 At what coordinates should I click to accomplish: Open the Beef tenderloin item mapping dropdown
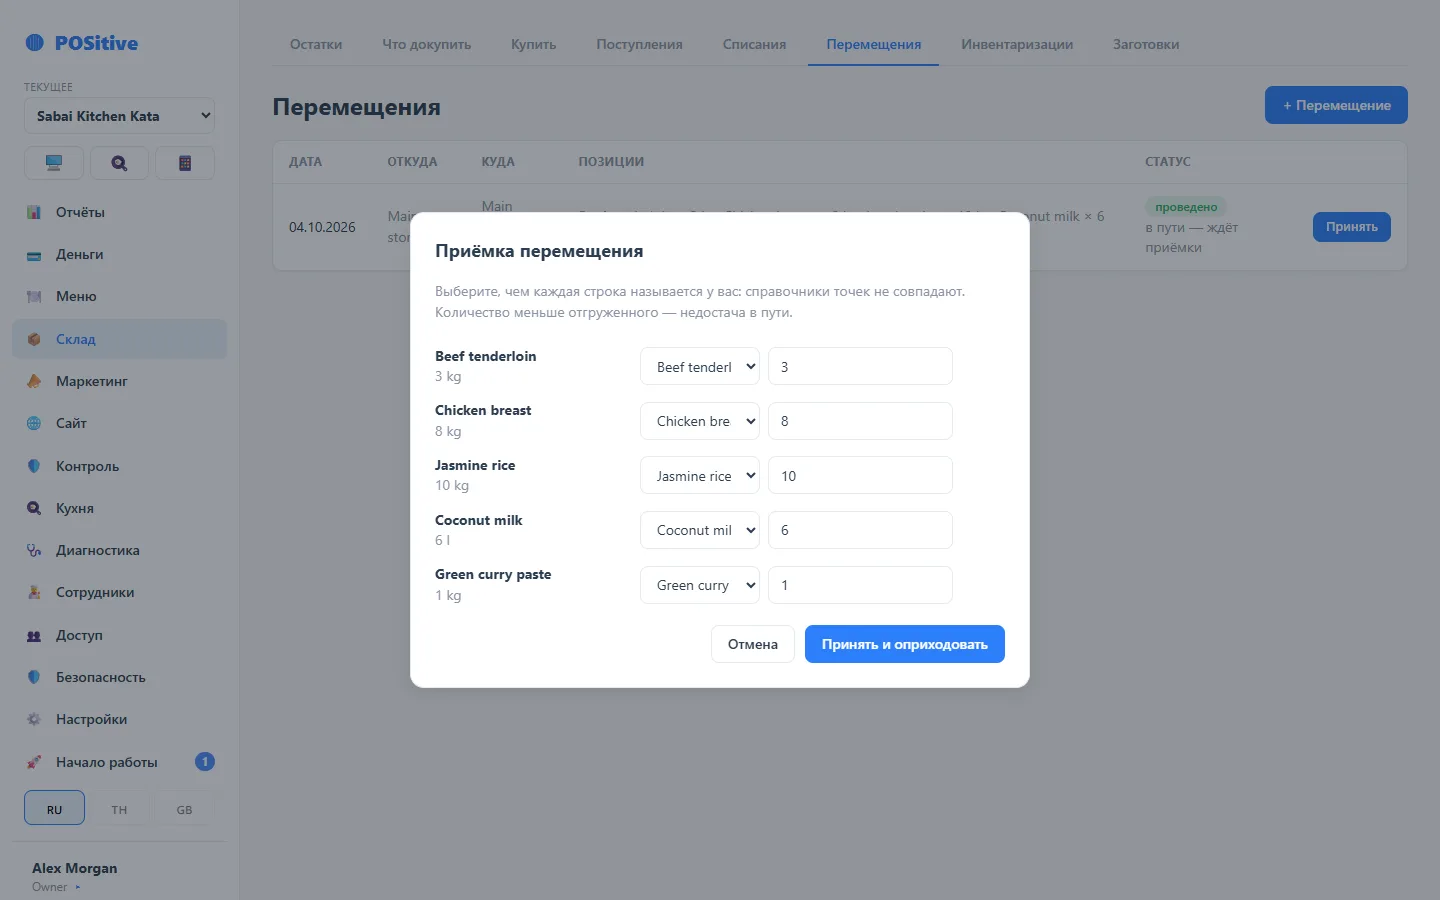tap(700, 366)
